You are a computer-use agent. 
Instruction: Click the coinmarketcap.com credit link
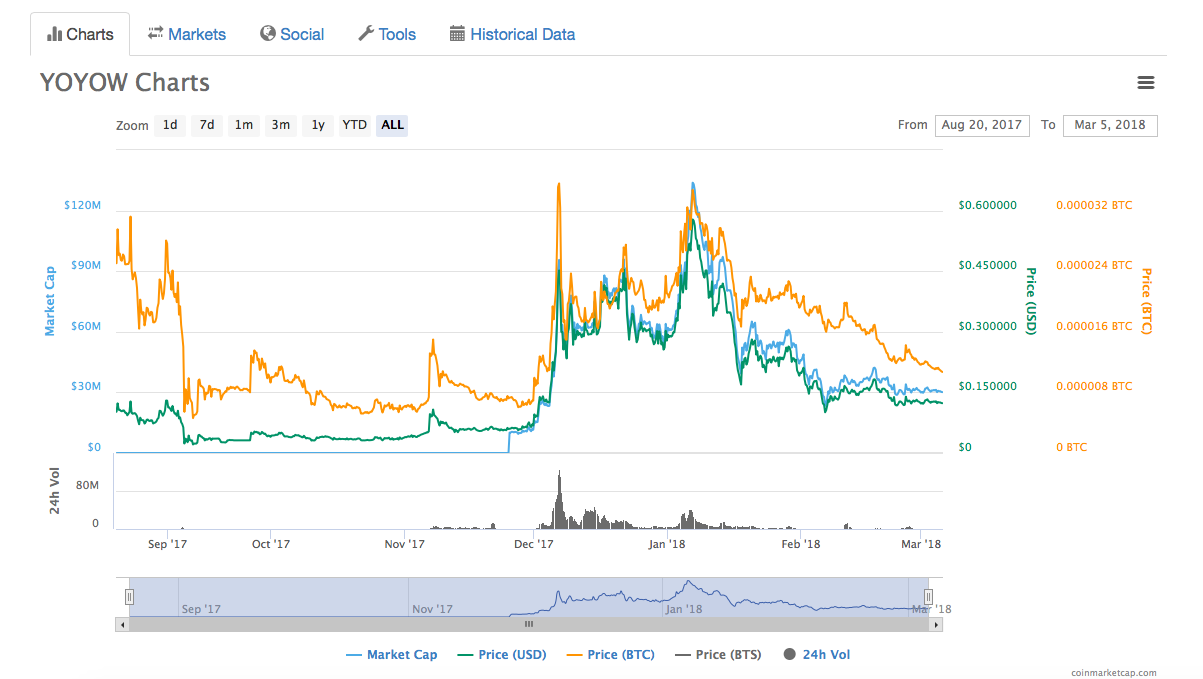click(x=1113, y=673)
